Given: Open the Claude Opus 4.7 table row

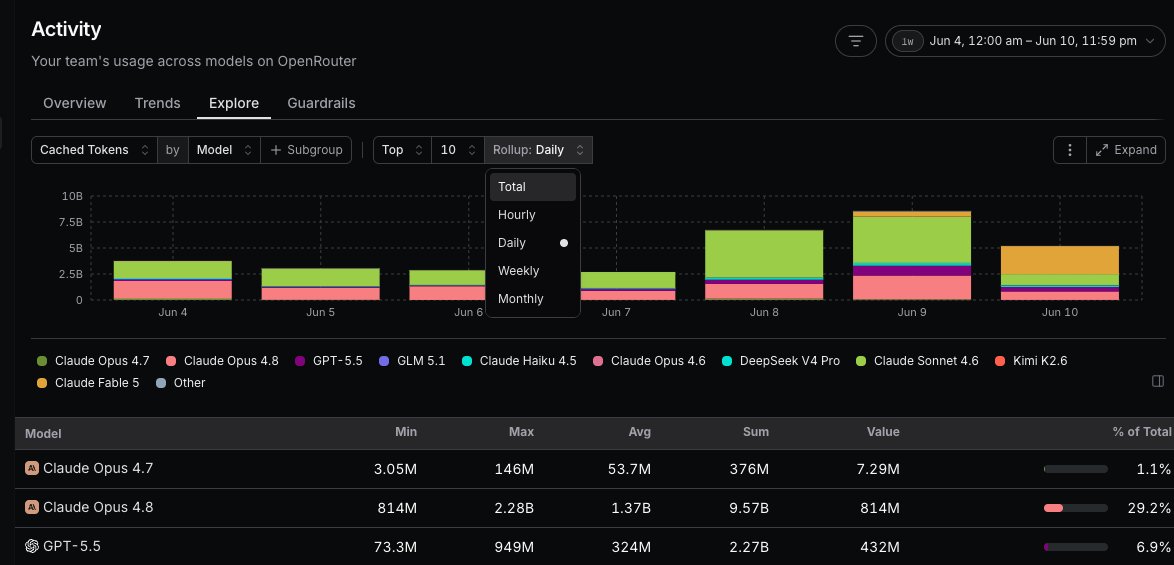Looking at the screenshot, I should (594, 469).
